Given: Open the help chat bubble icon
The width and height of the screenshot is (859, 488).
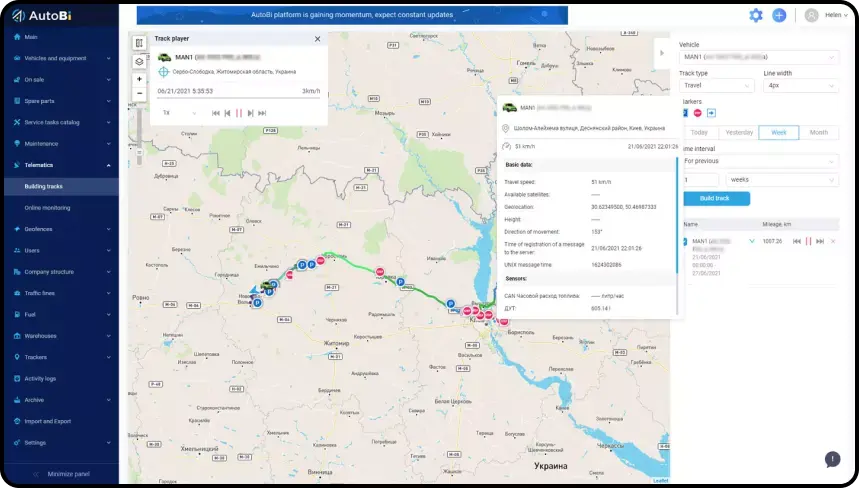Looking at the screenshot, I should (x=832, y=459).
